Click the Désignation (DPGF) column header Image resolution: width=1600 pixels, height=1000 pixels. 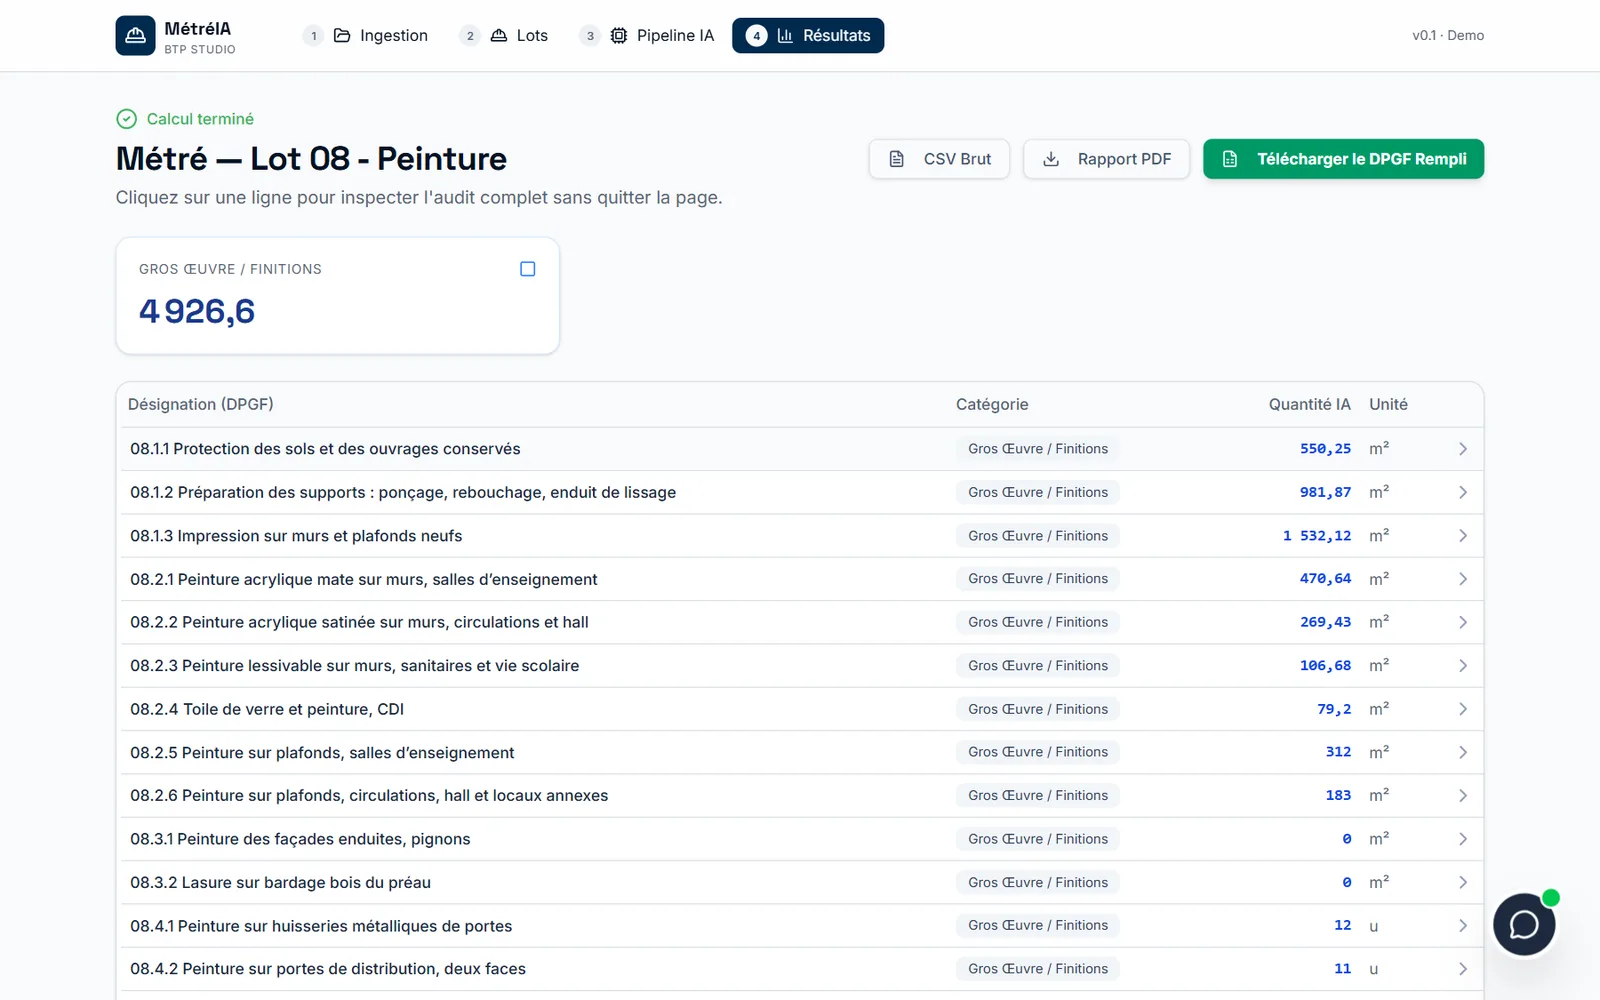[x=201, y=404]
